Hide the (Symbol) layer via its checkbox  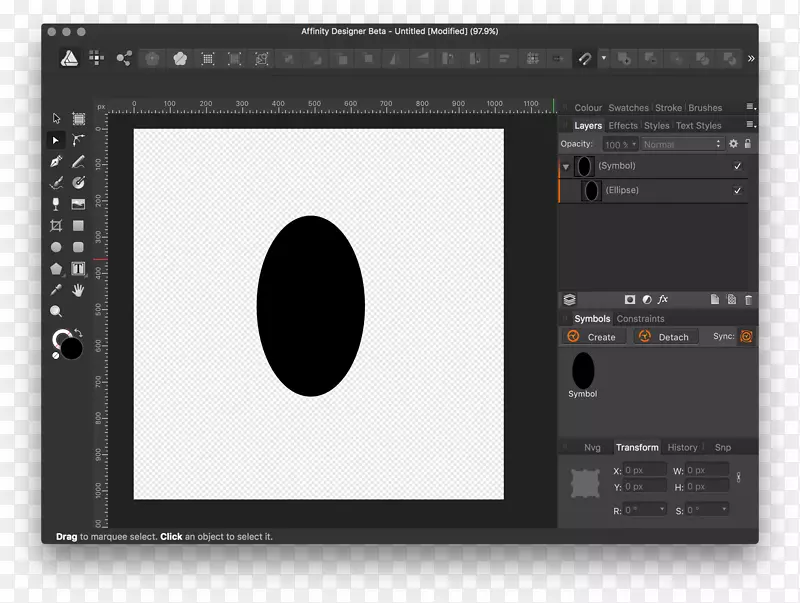(738, 166)
